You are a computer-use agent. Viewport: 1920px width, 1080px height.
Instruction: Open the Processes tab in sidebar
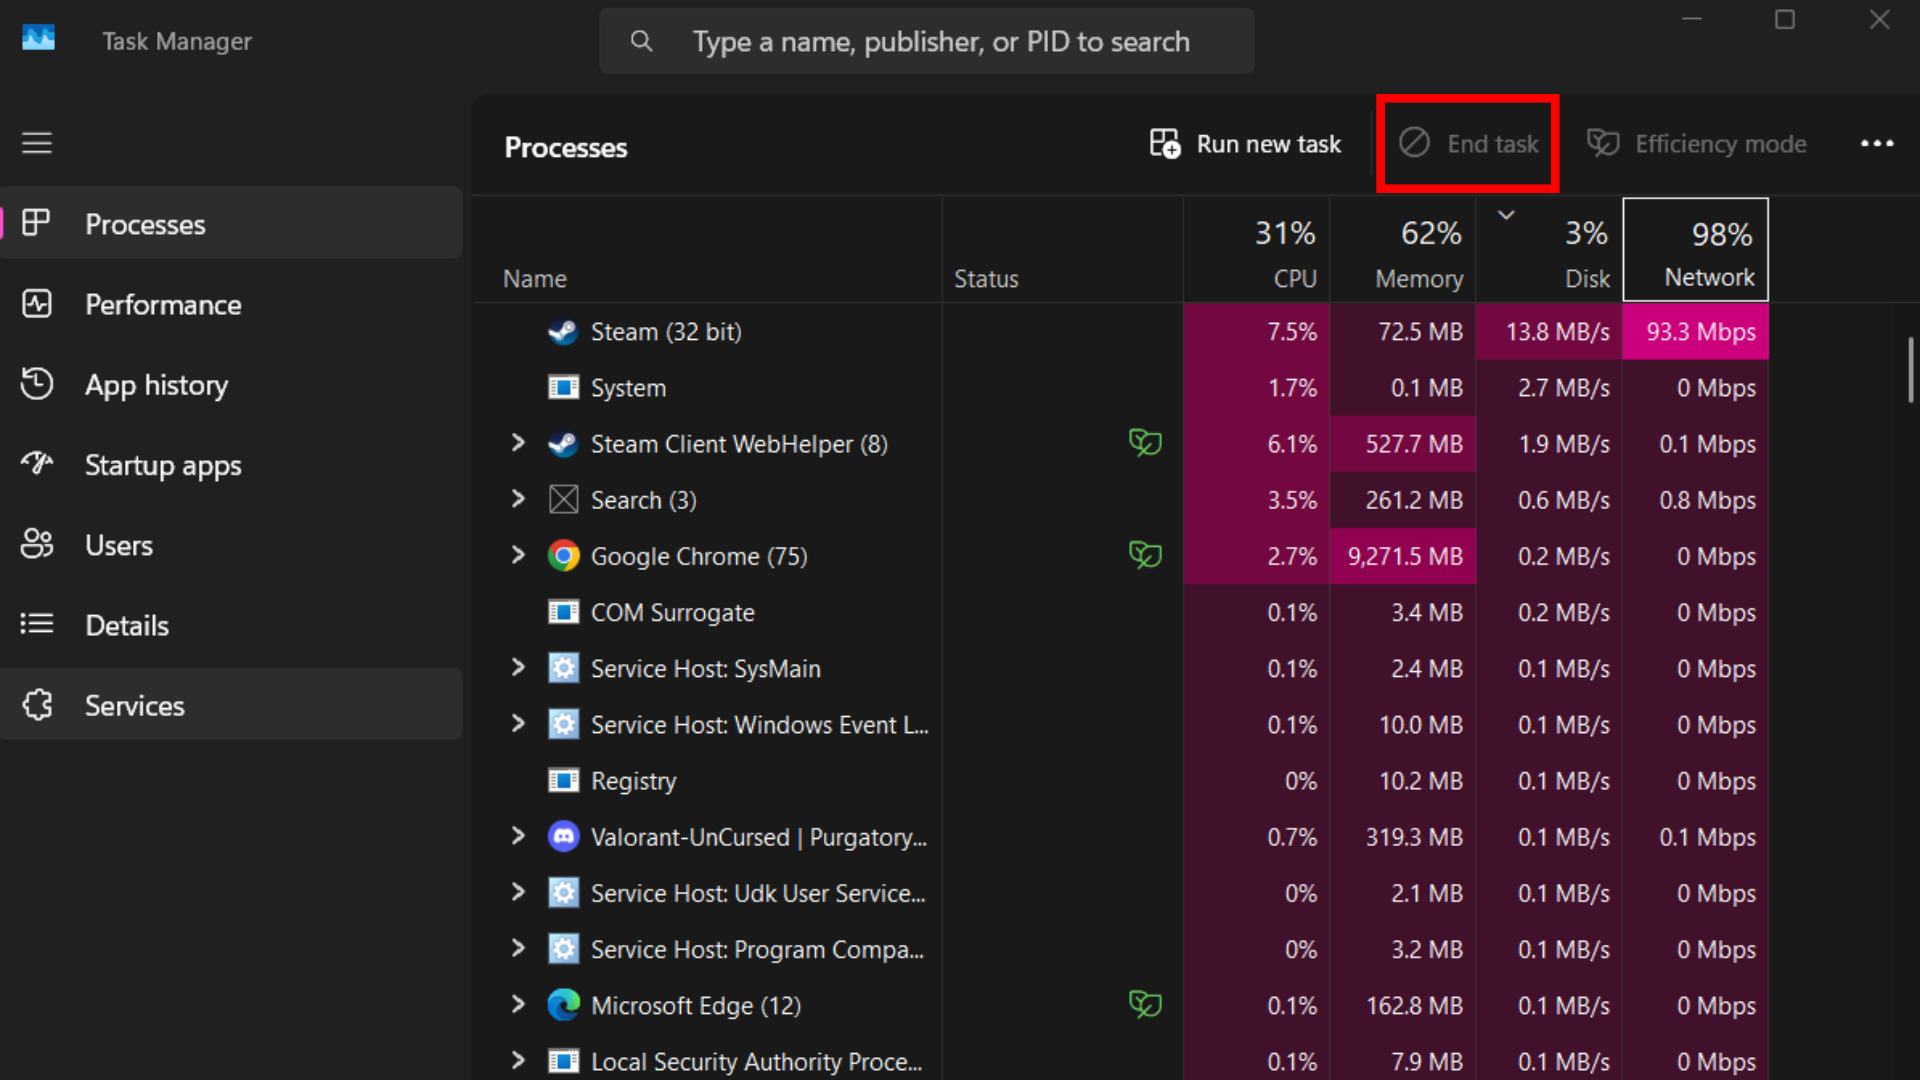[231, 223]
